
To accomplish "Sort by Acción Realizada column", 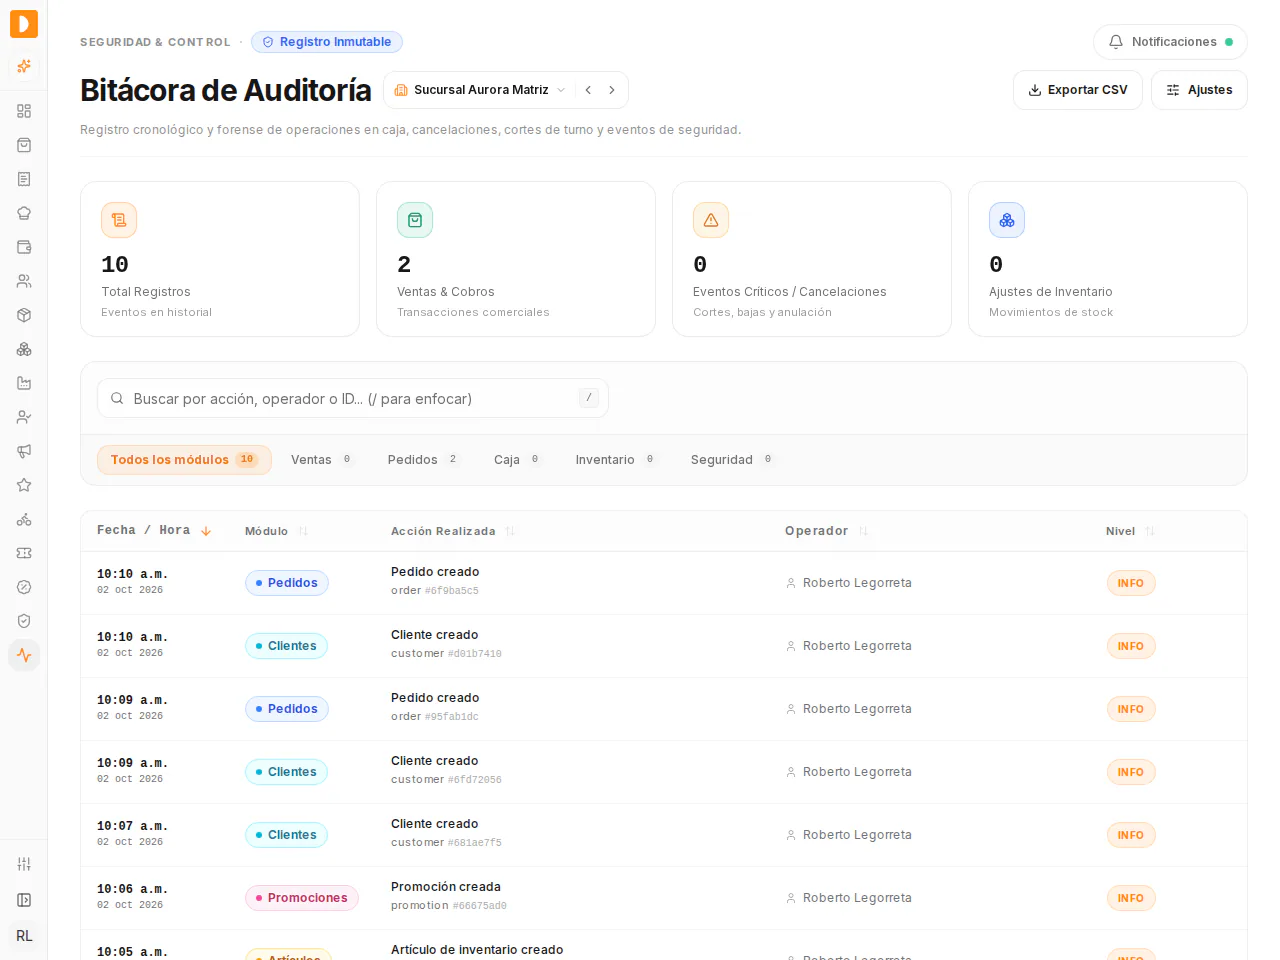I will [453, 531].
